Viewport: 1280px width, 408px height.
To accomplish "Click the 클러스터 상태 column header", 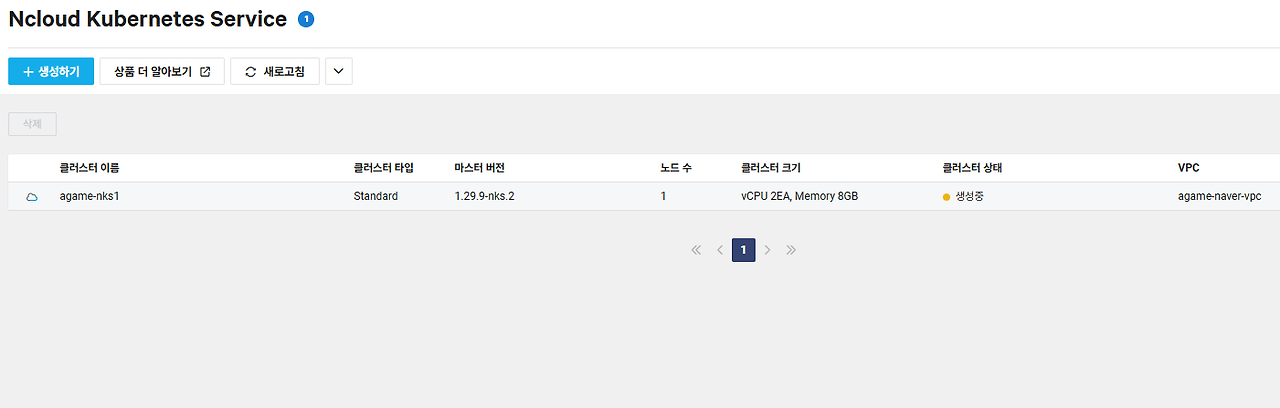I will click(x=972, y=168).
